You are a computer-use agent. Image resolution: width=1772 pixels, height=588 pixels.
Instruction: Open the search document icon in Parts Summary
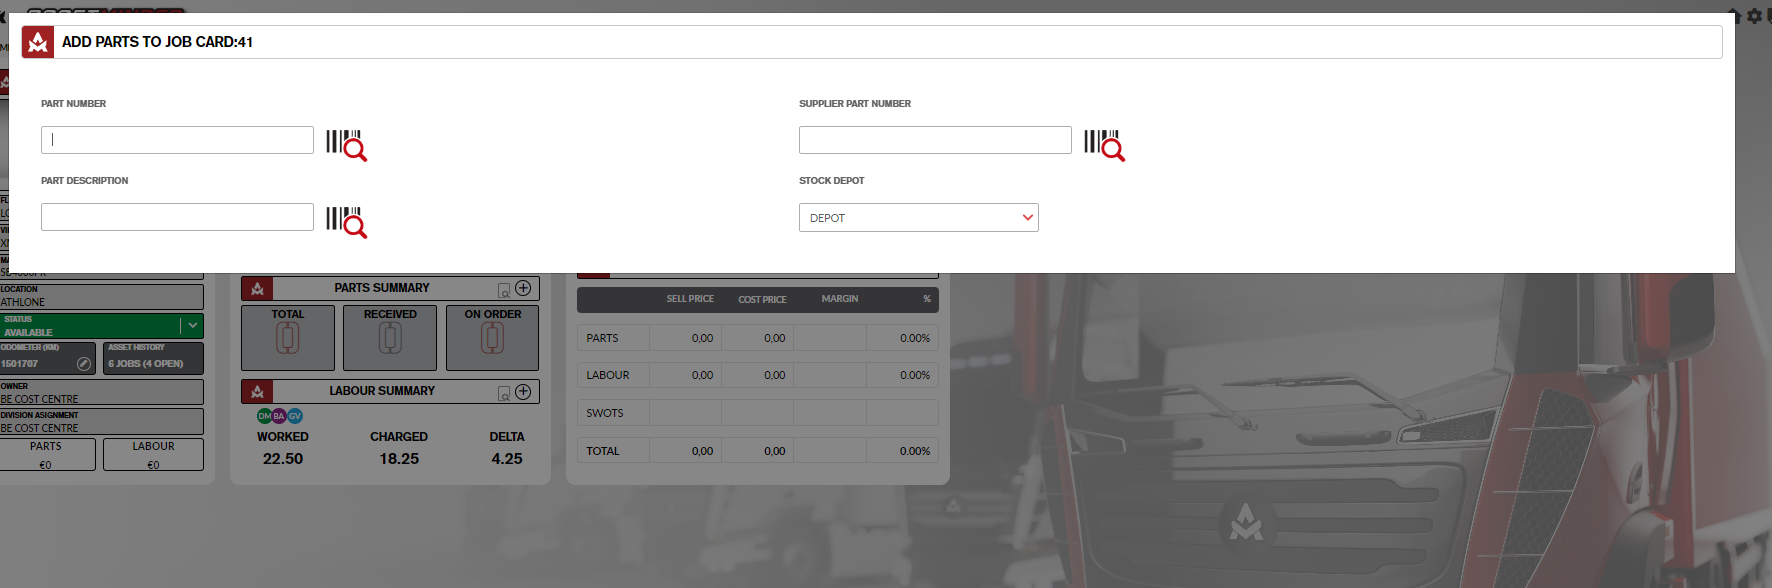point(504,290)
